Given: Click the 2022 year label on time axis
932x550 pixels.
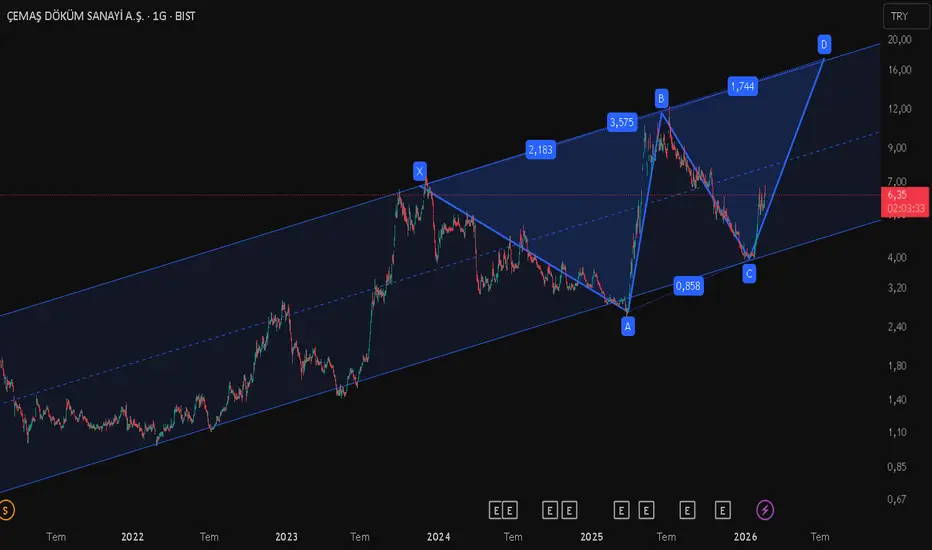Looking at the screenshot, I should coord(132,537).
